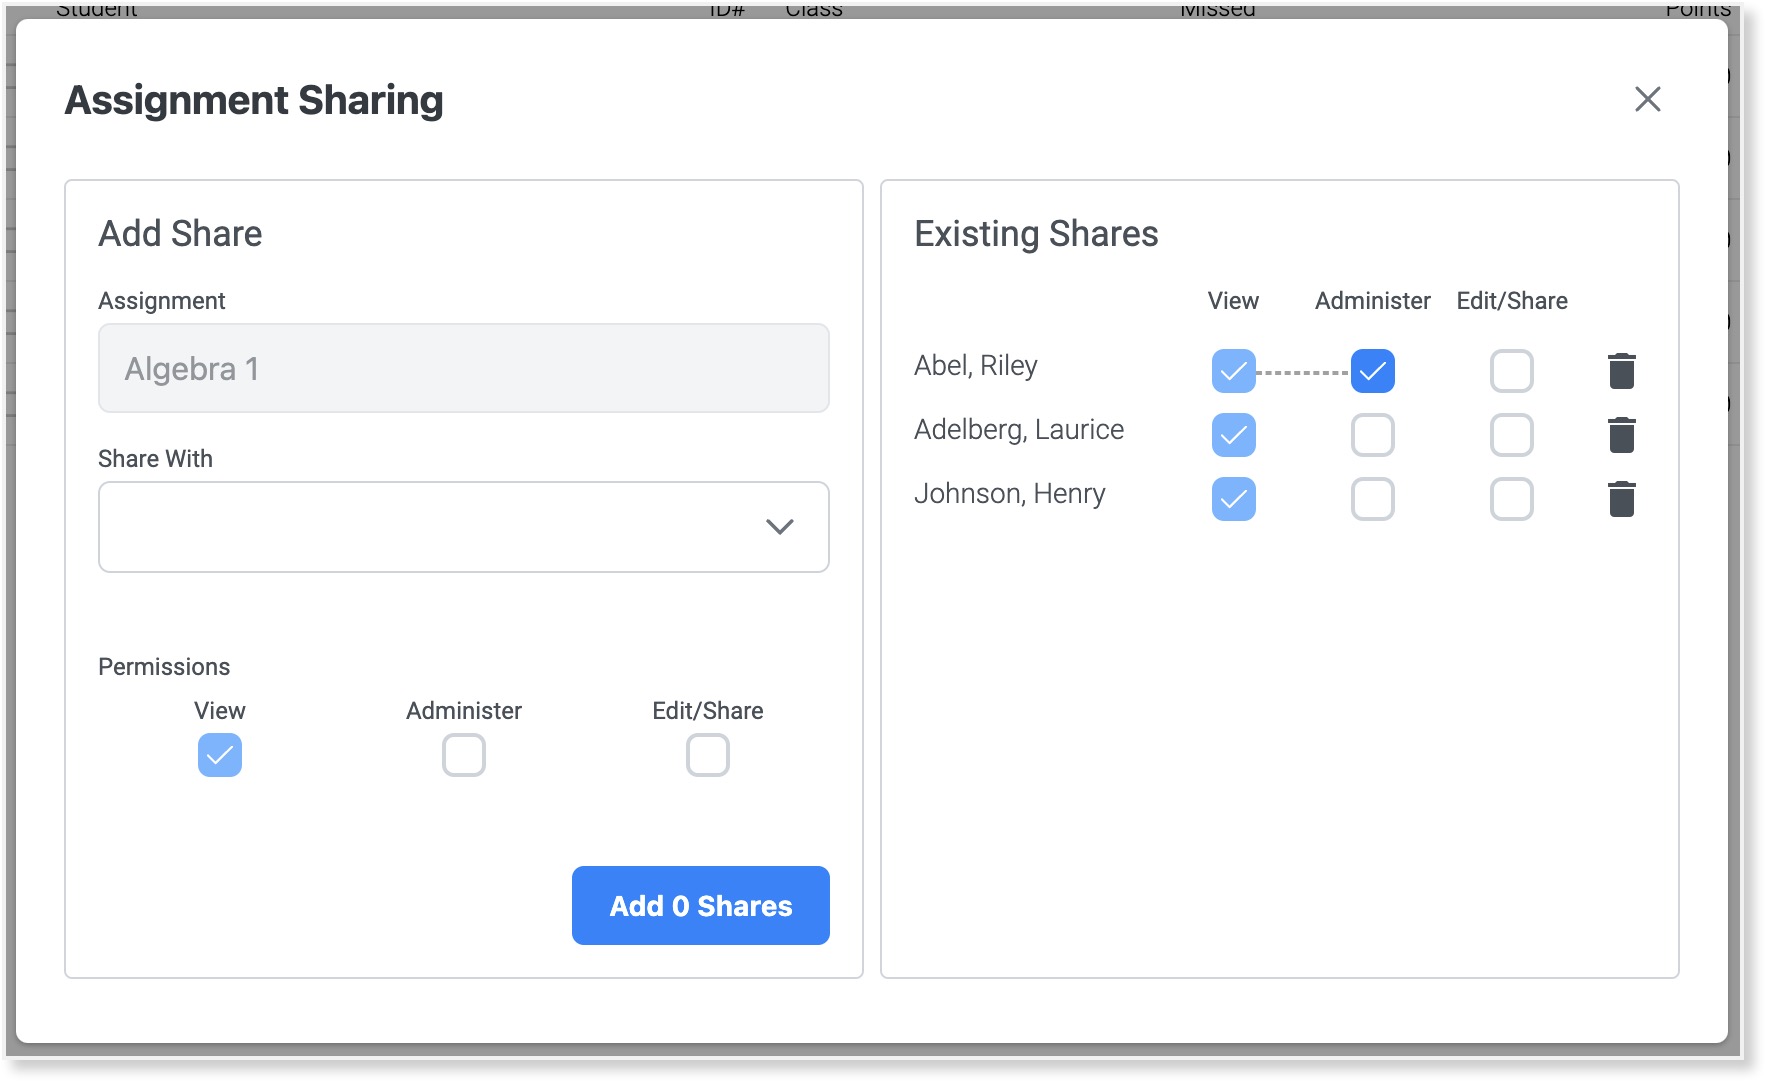Toggle View checkbox for Abel, Riley
The image size is (1766, 1082).
coord(1233,371)
